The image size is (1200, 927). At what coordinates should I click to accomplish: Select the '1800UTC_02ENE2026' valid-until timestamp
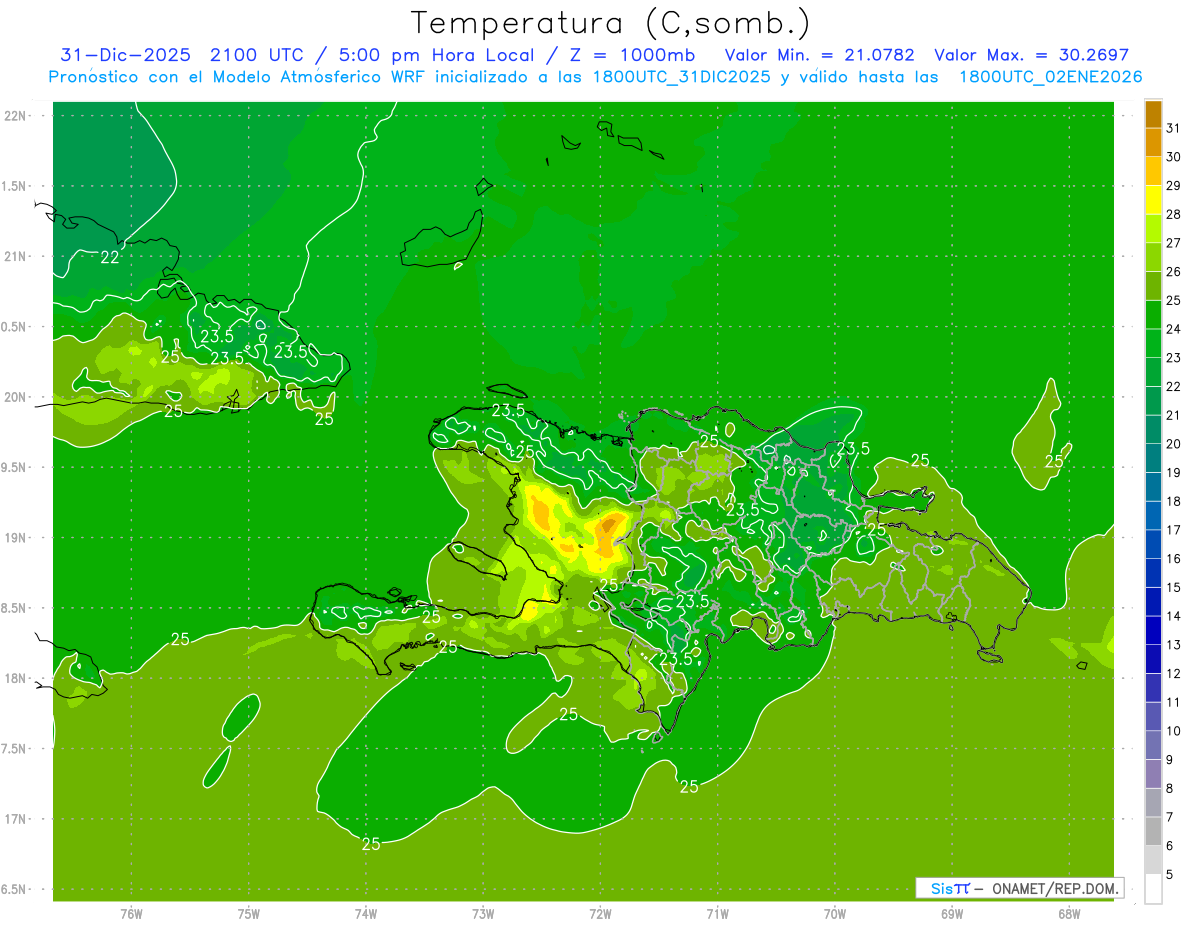click(1050, 77)
